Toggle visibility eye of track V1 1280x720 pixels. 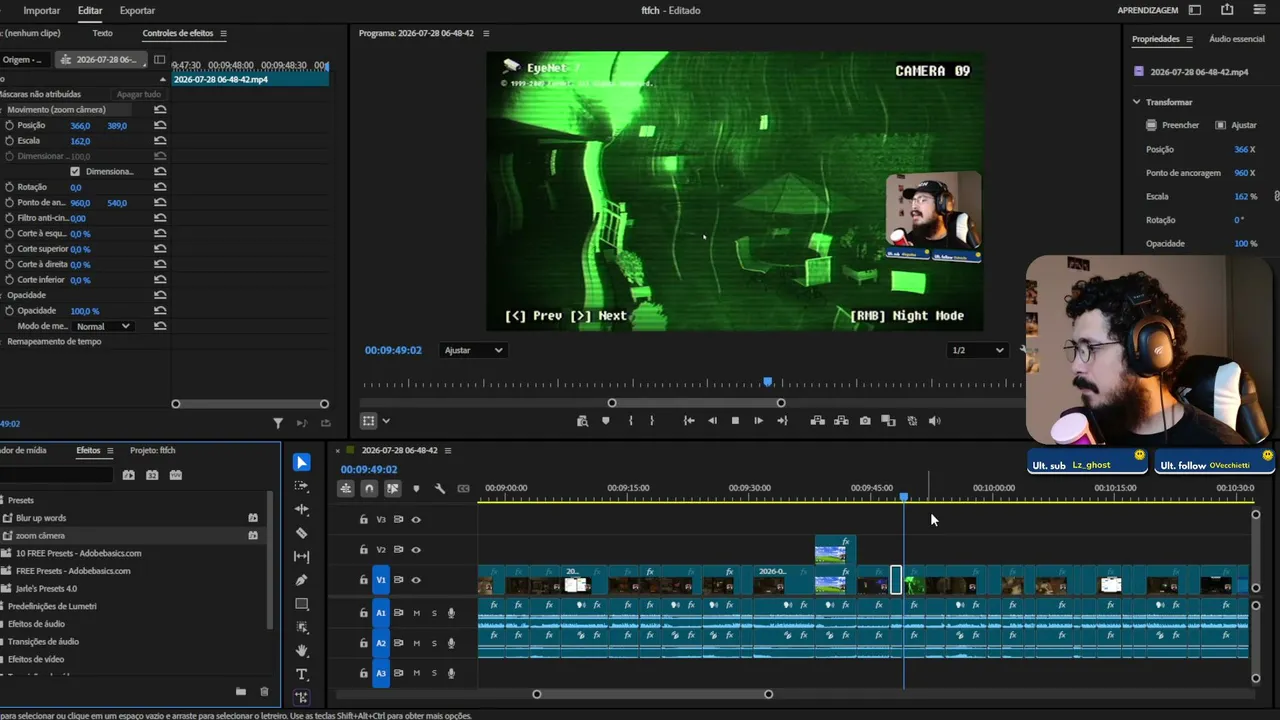416,580
